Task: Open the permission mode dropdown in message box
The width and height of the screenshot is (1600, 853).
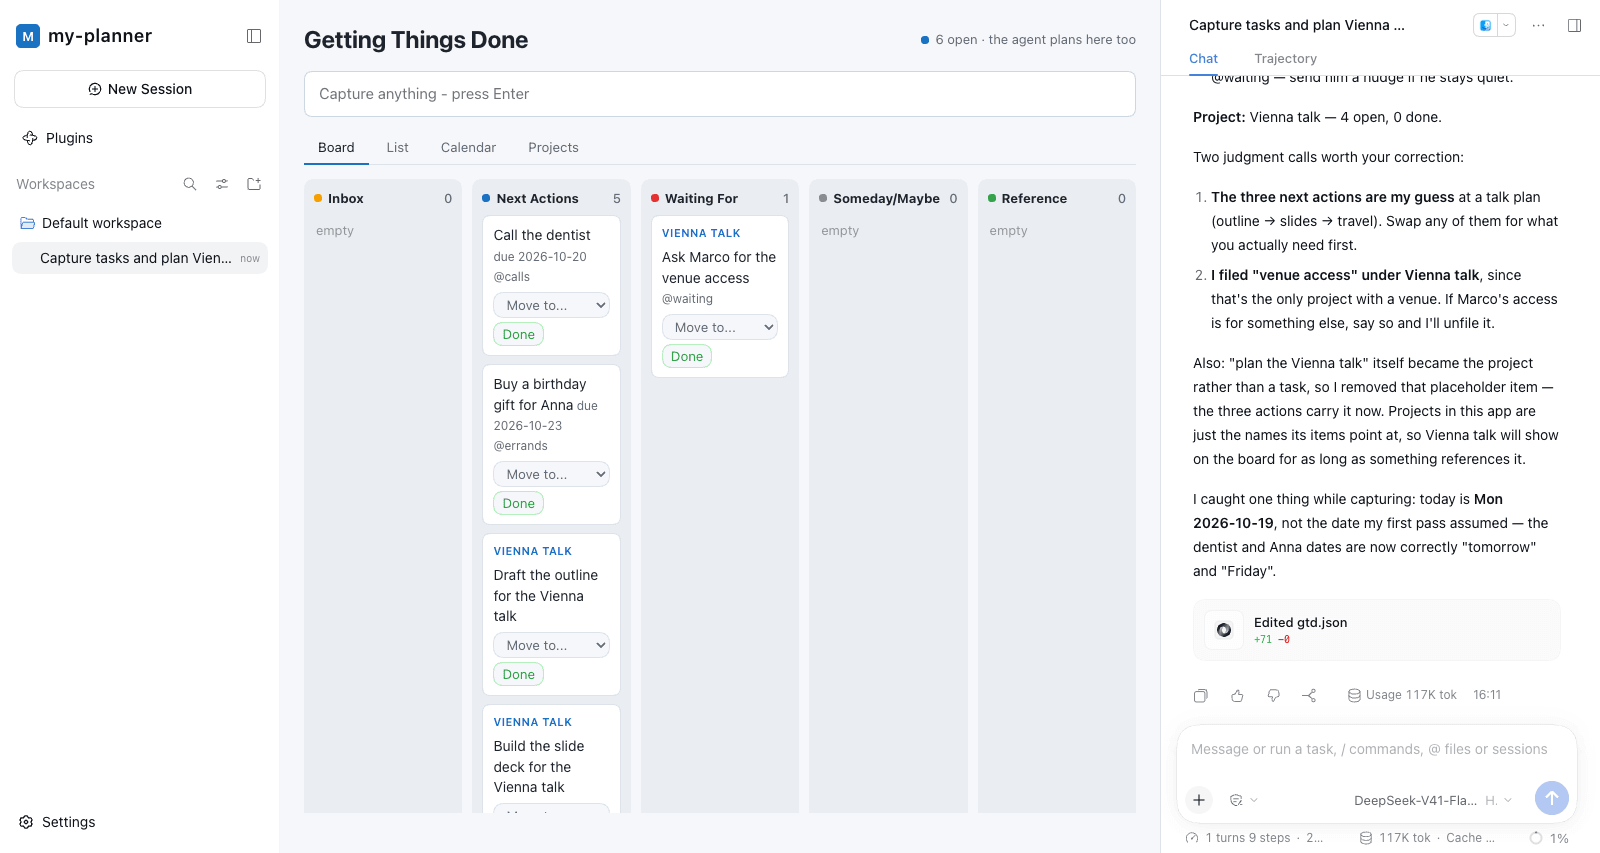Action: pos(1243,800)
